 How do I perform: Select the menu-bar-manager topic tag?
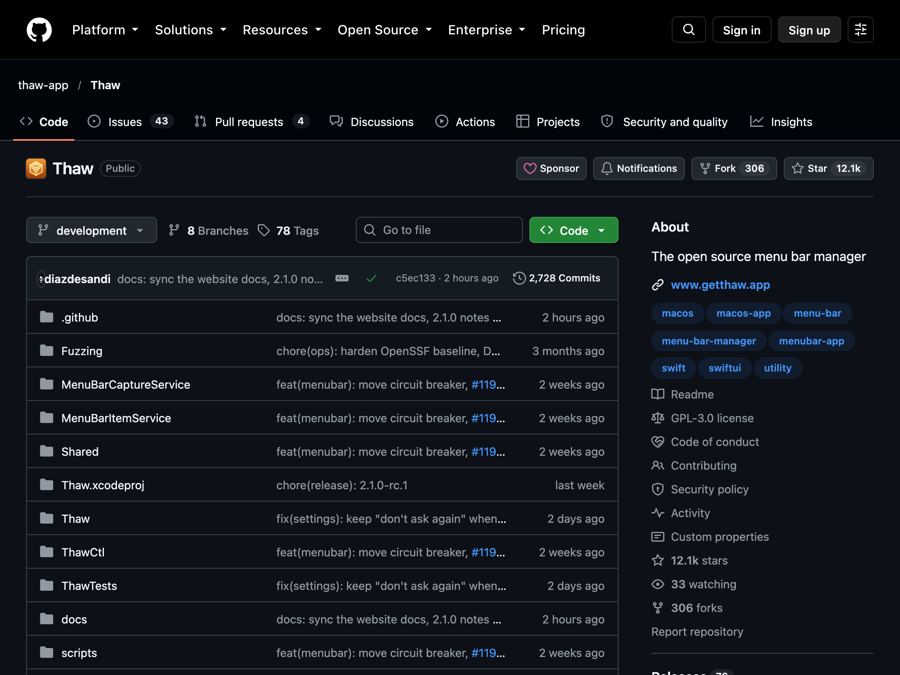coord(709,341)
